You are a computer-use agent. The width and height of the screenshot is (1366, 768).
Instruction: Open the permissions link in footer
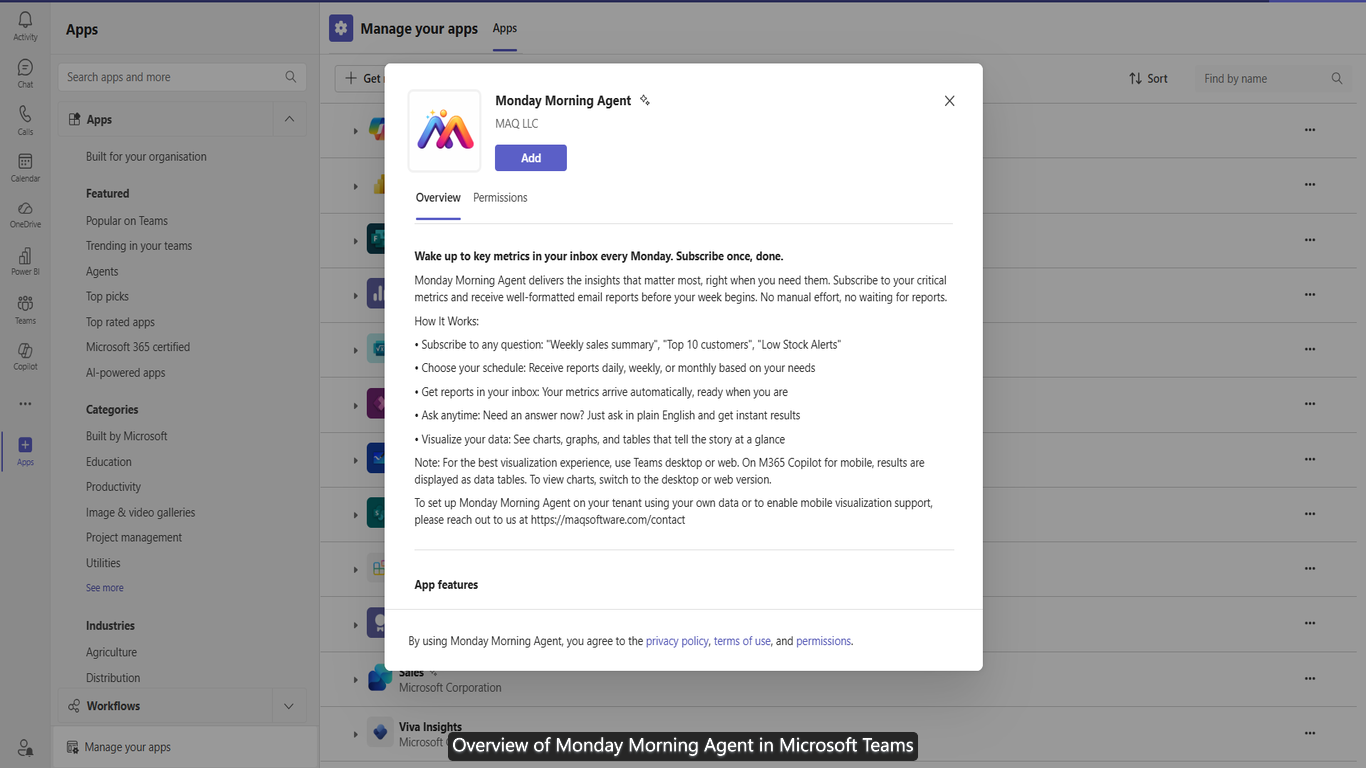coord(824,641)
